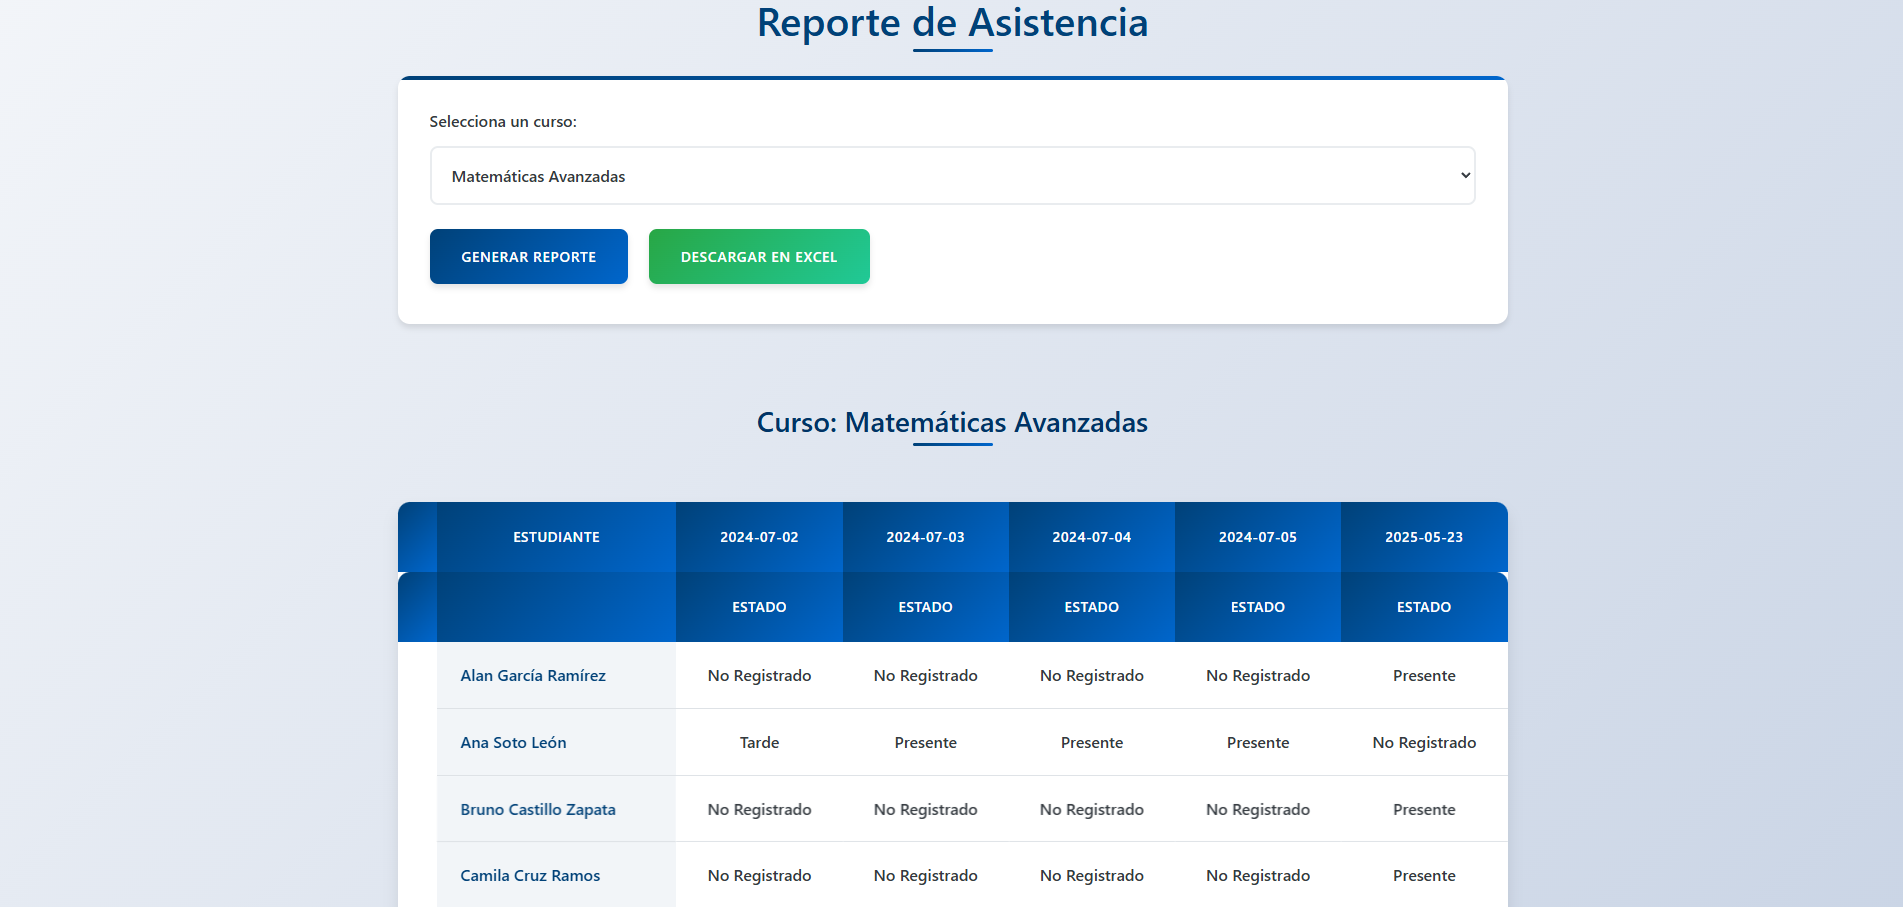This screenshot has height=907, width=1903.
Task: Open Camila Cruz Ramos's student link
Action: click(529, 875)
